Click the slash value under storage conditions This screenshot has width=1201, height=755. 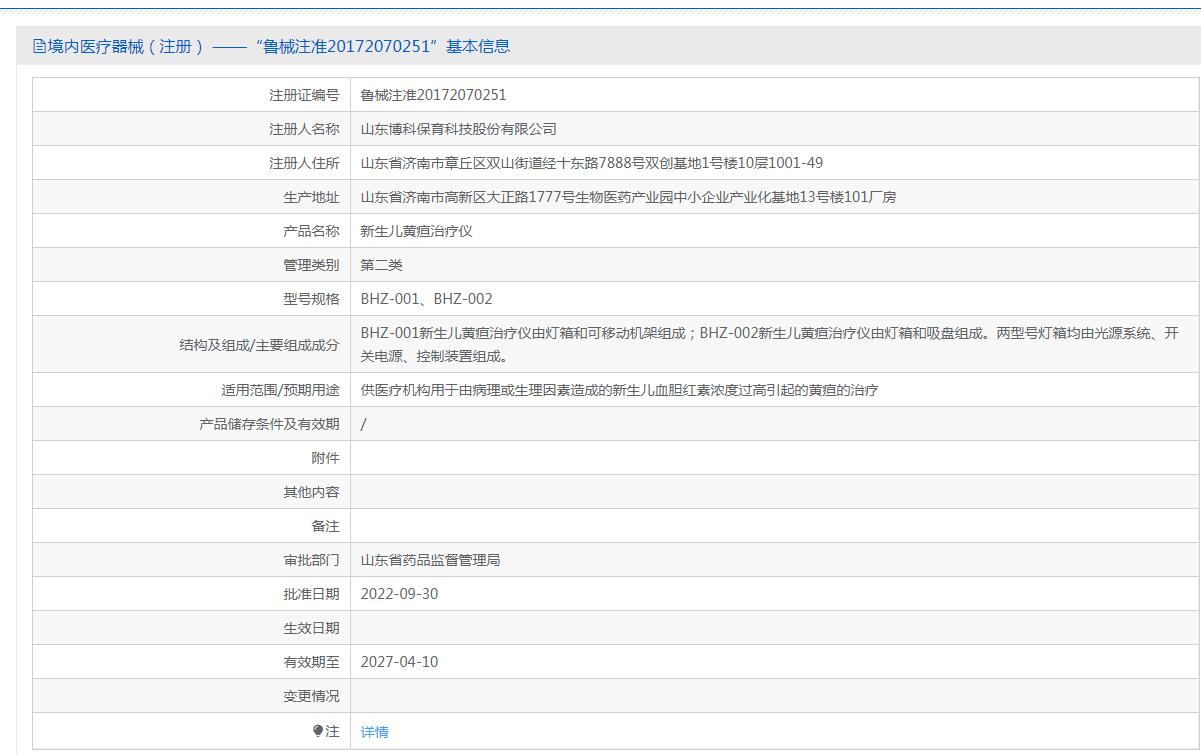click(363, 424)
